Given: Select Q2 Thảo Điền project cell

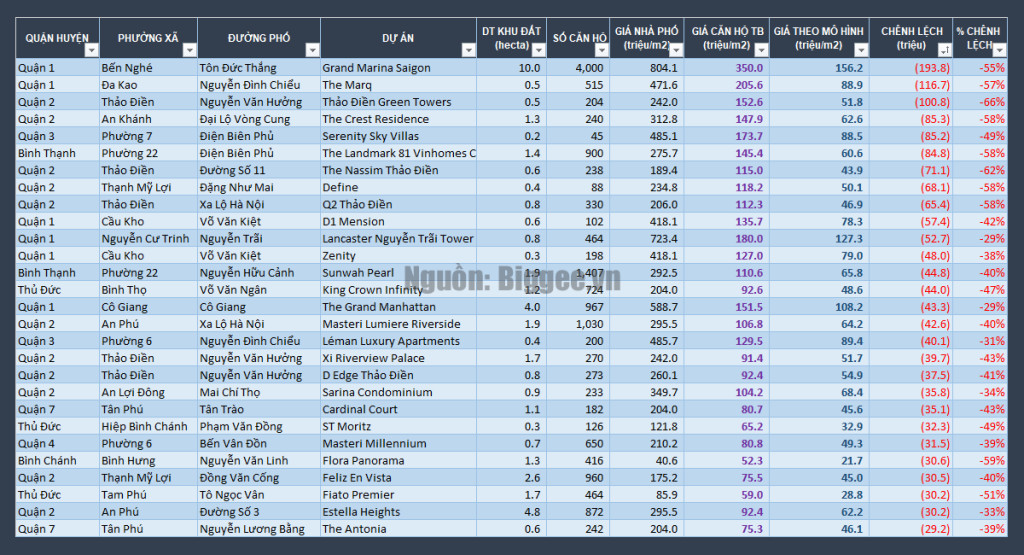Looking at the screenshot, I should pos(398,204).
